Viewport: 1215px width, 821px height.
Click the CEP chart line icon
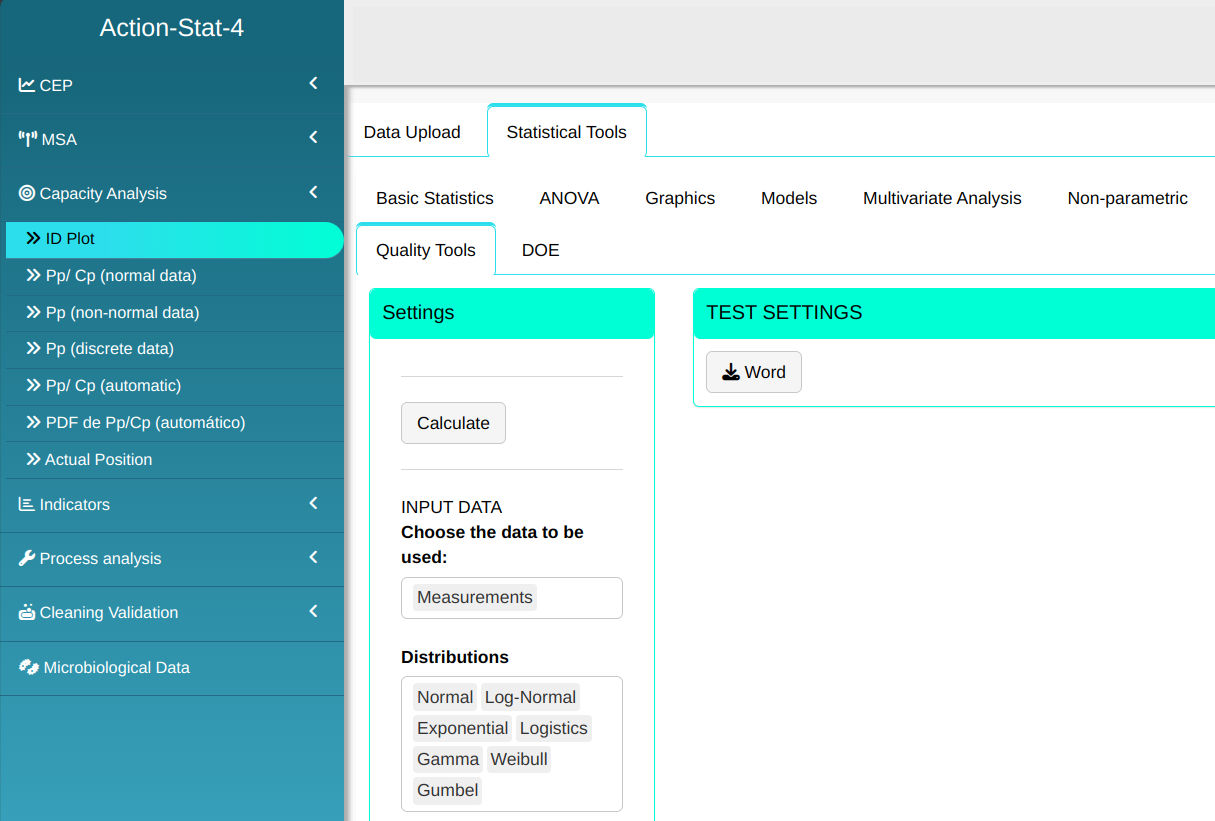(x=27, y=85)
